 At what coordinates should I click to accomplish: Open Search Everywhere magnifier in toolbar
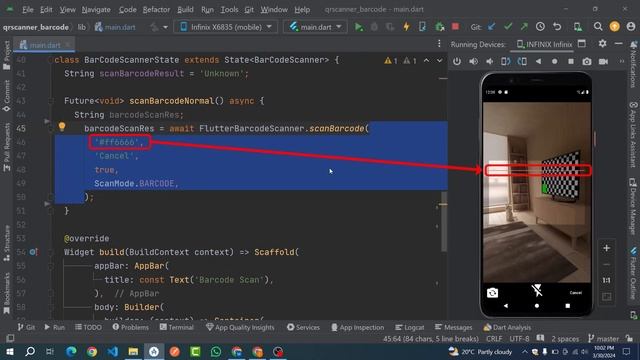[x=598, y=27]
